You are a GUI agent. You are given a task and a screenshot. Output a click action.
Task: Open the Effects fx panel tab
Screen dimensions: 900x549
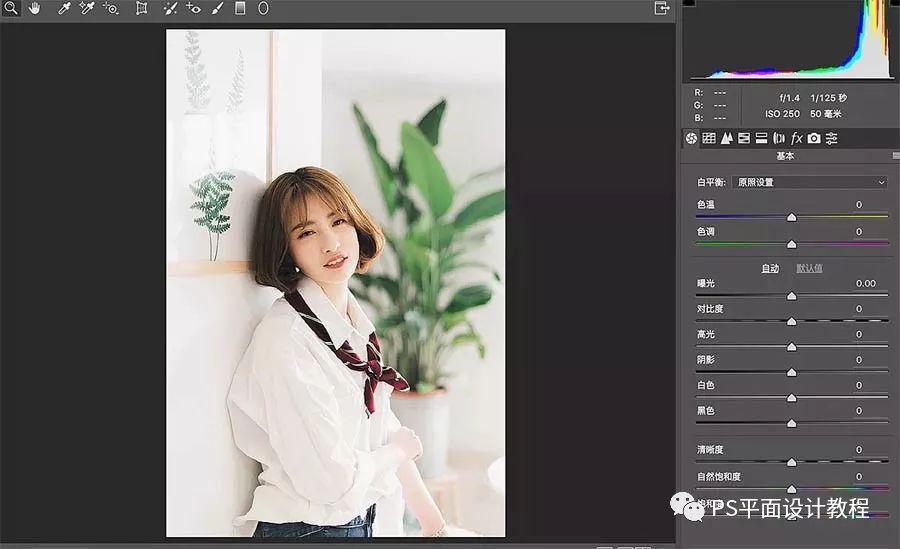[796, 138]
